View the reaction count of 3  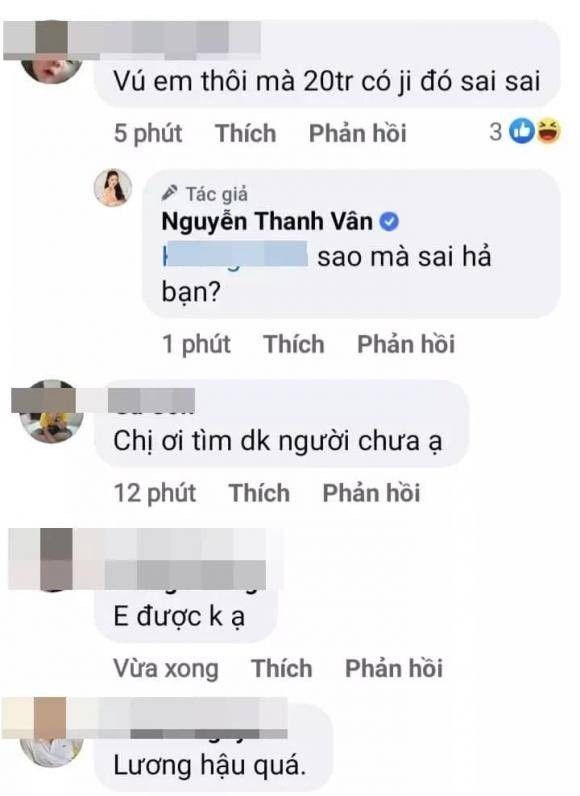click(496, 132)
